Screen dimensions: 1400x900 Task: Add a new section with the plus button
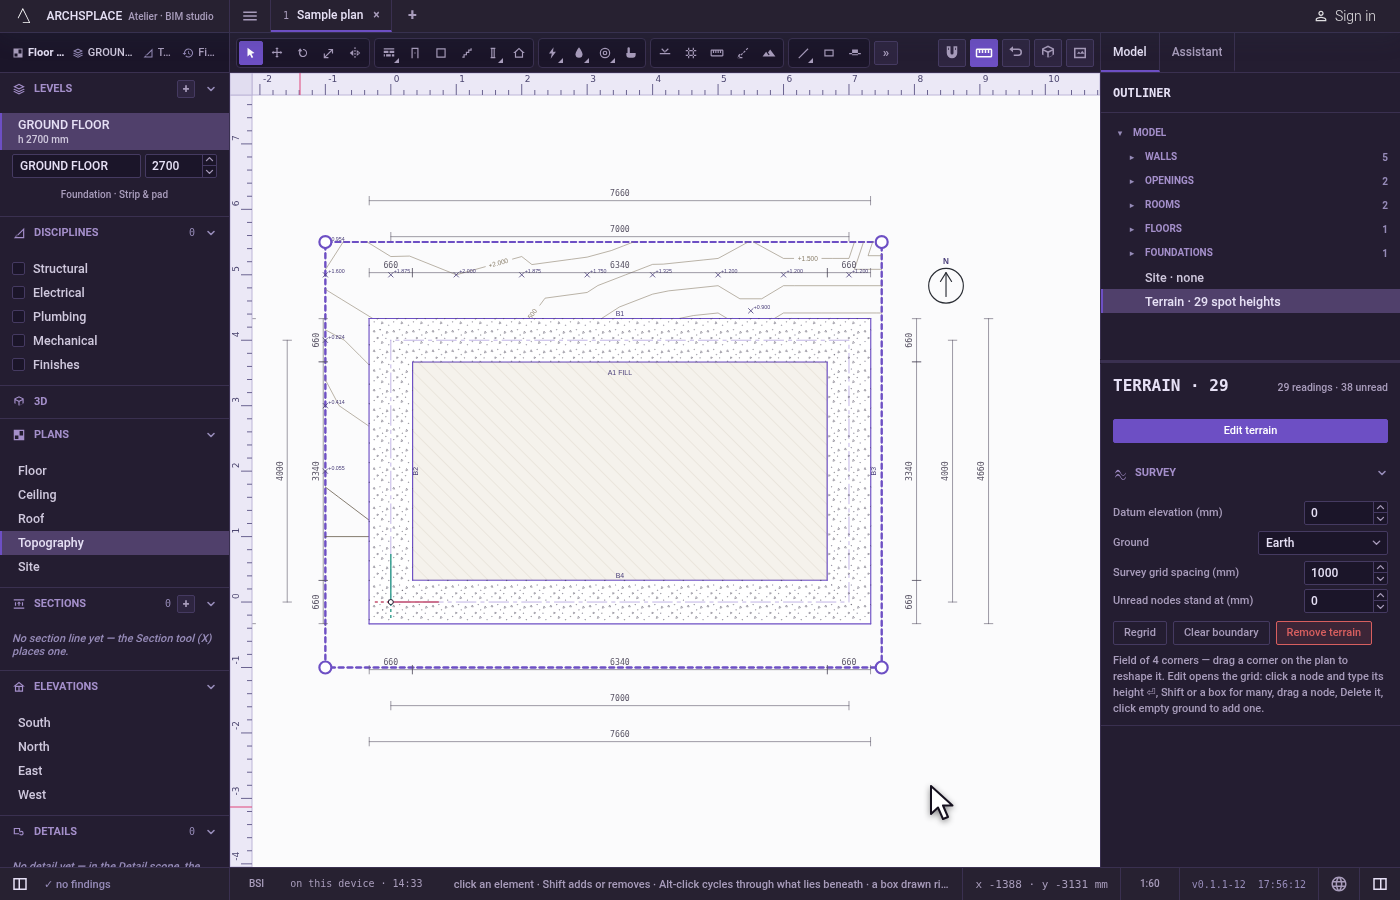186,604
